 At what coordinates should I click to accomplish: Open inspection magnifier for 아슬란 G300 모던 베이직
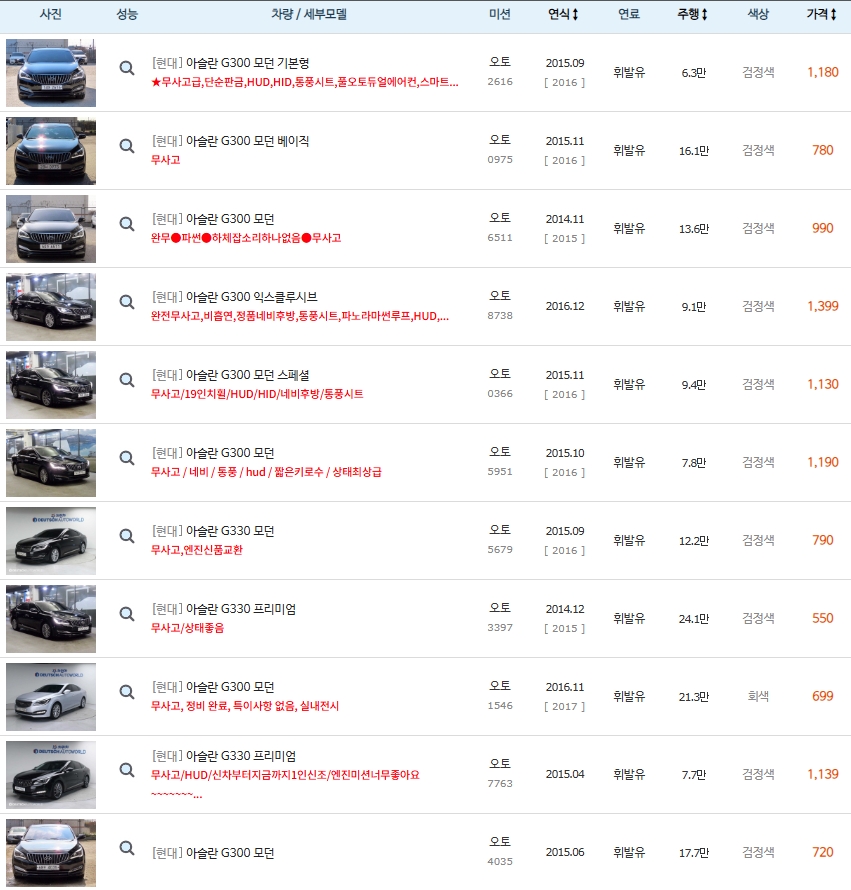pyautogui.click(x=127, y=146)
